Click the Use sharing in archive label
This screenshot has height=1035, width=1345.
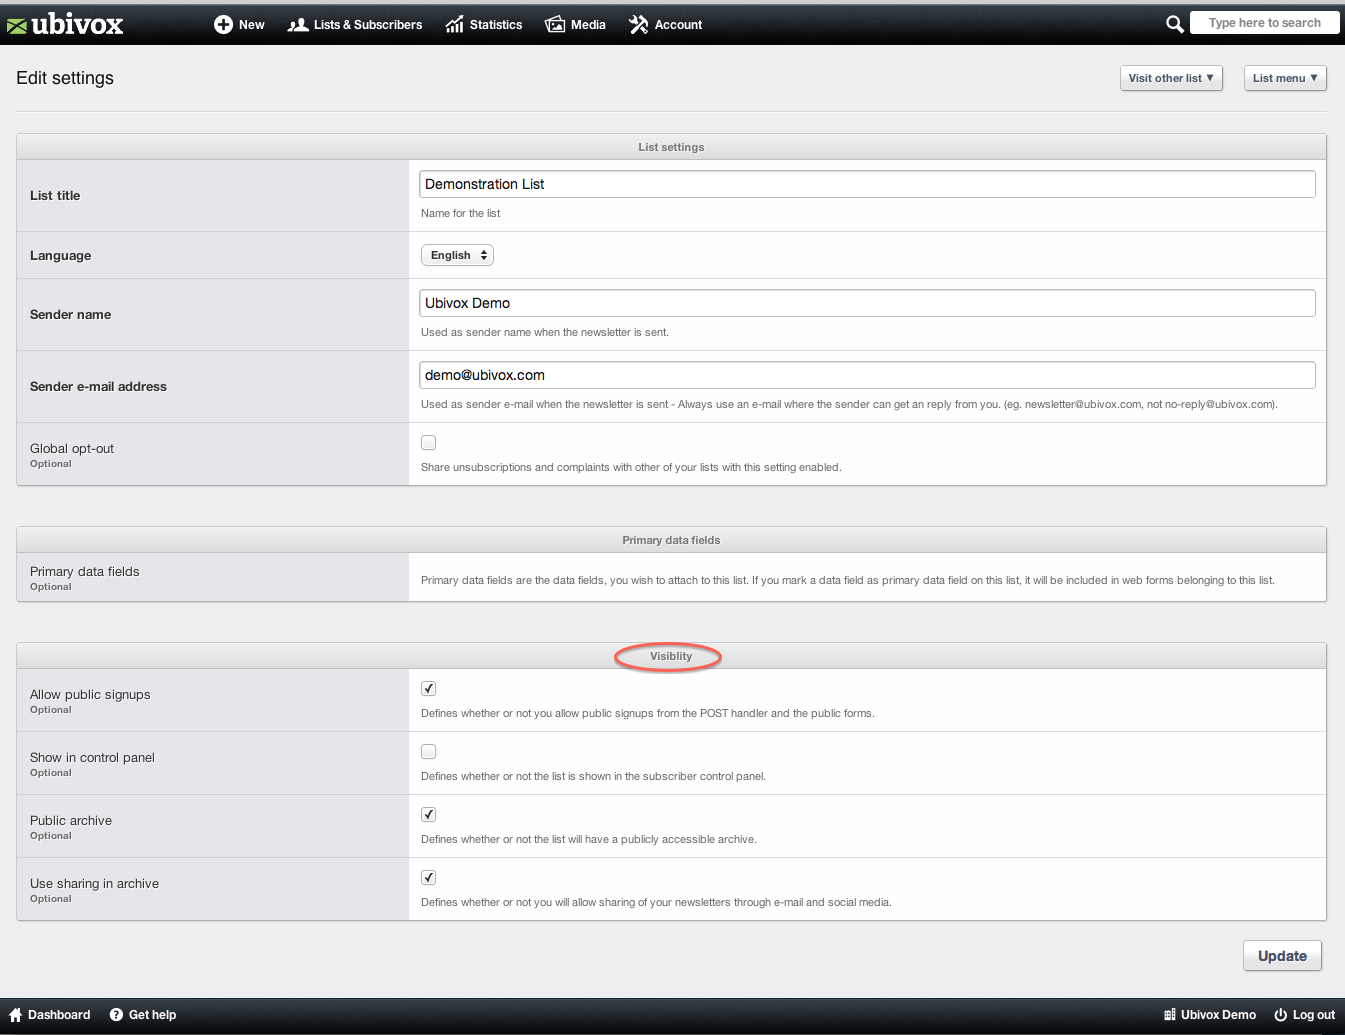pos(94,884)
